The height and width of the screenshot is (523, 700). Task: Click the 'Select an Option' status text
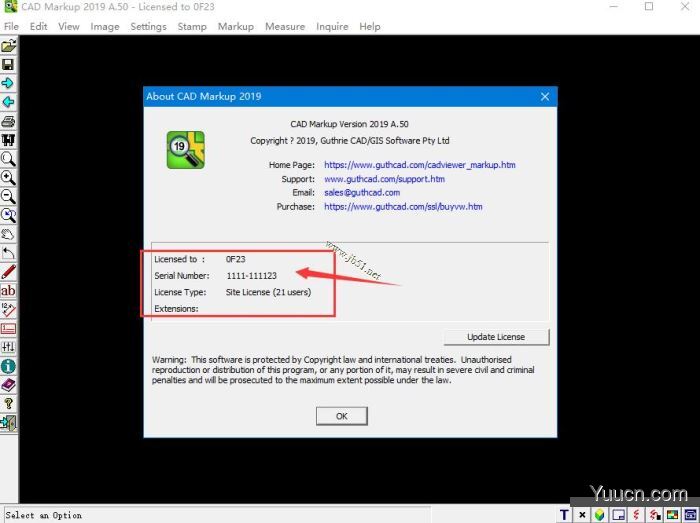[x=44, y=515]
